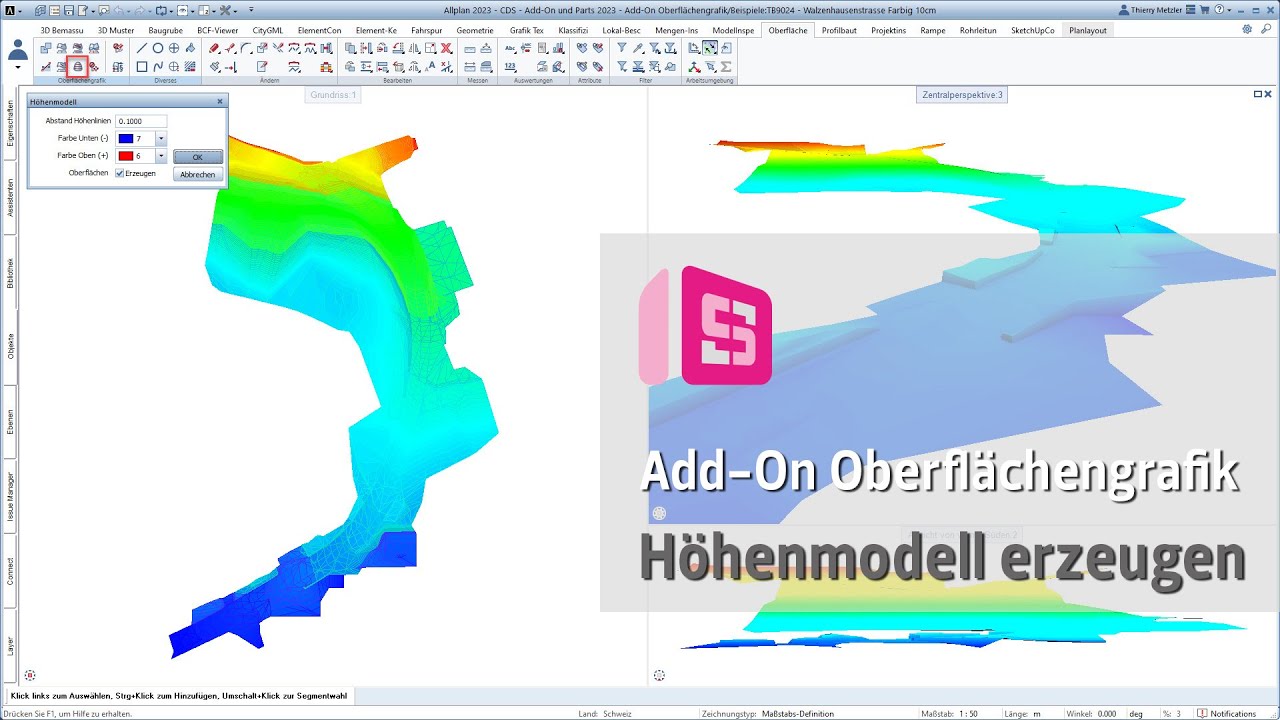Select the spline curve tool in Diverses
Viewport: 1280px width, 720px height.
coord(158,67)
